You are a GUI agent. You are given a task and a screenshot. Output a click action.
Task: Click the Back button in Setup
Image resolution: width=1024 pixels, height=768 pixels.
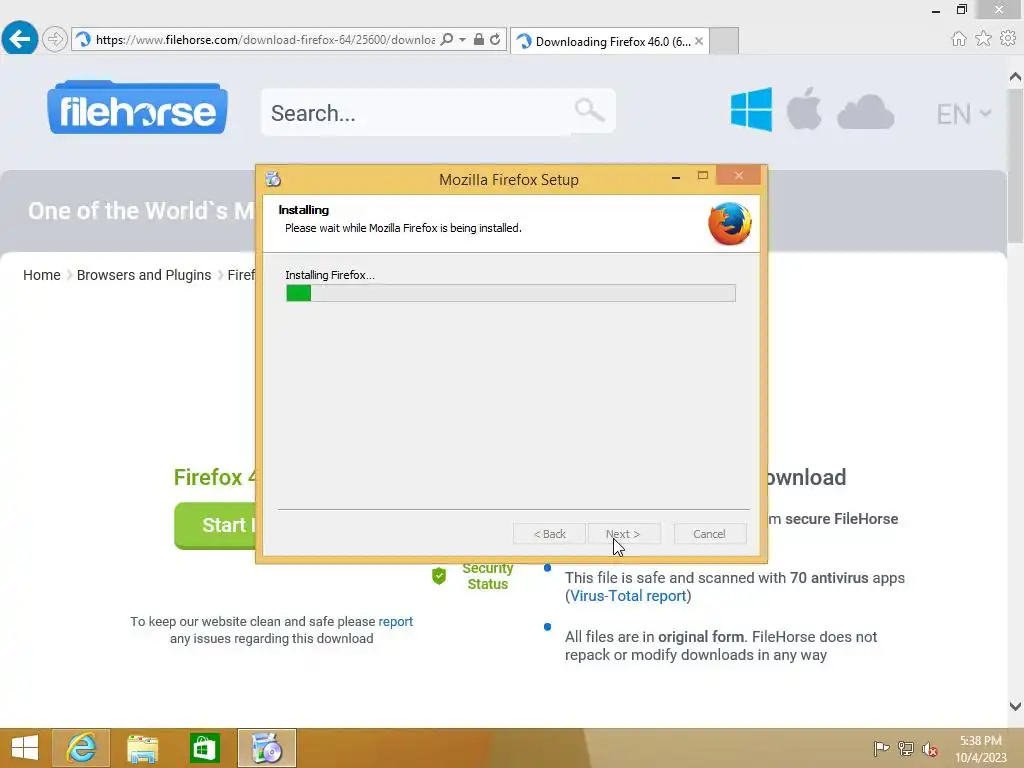(549, 534)
